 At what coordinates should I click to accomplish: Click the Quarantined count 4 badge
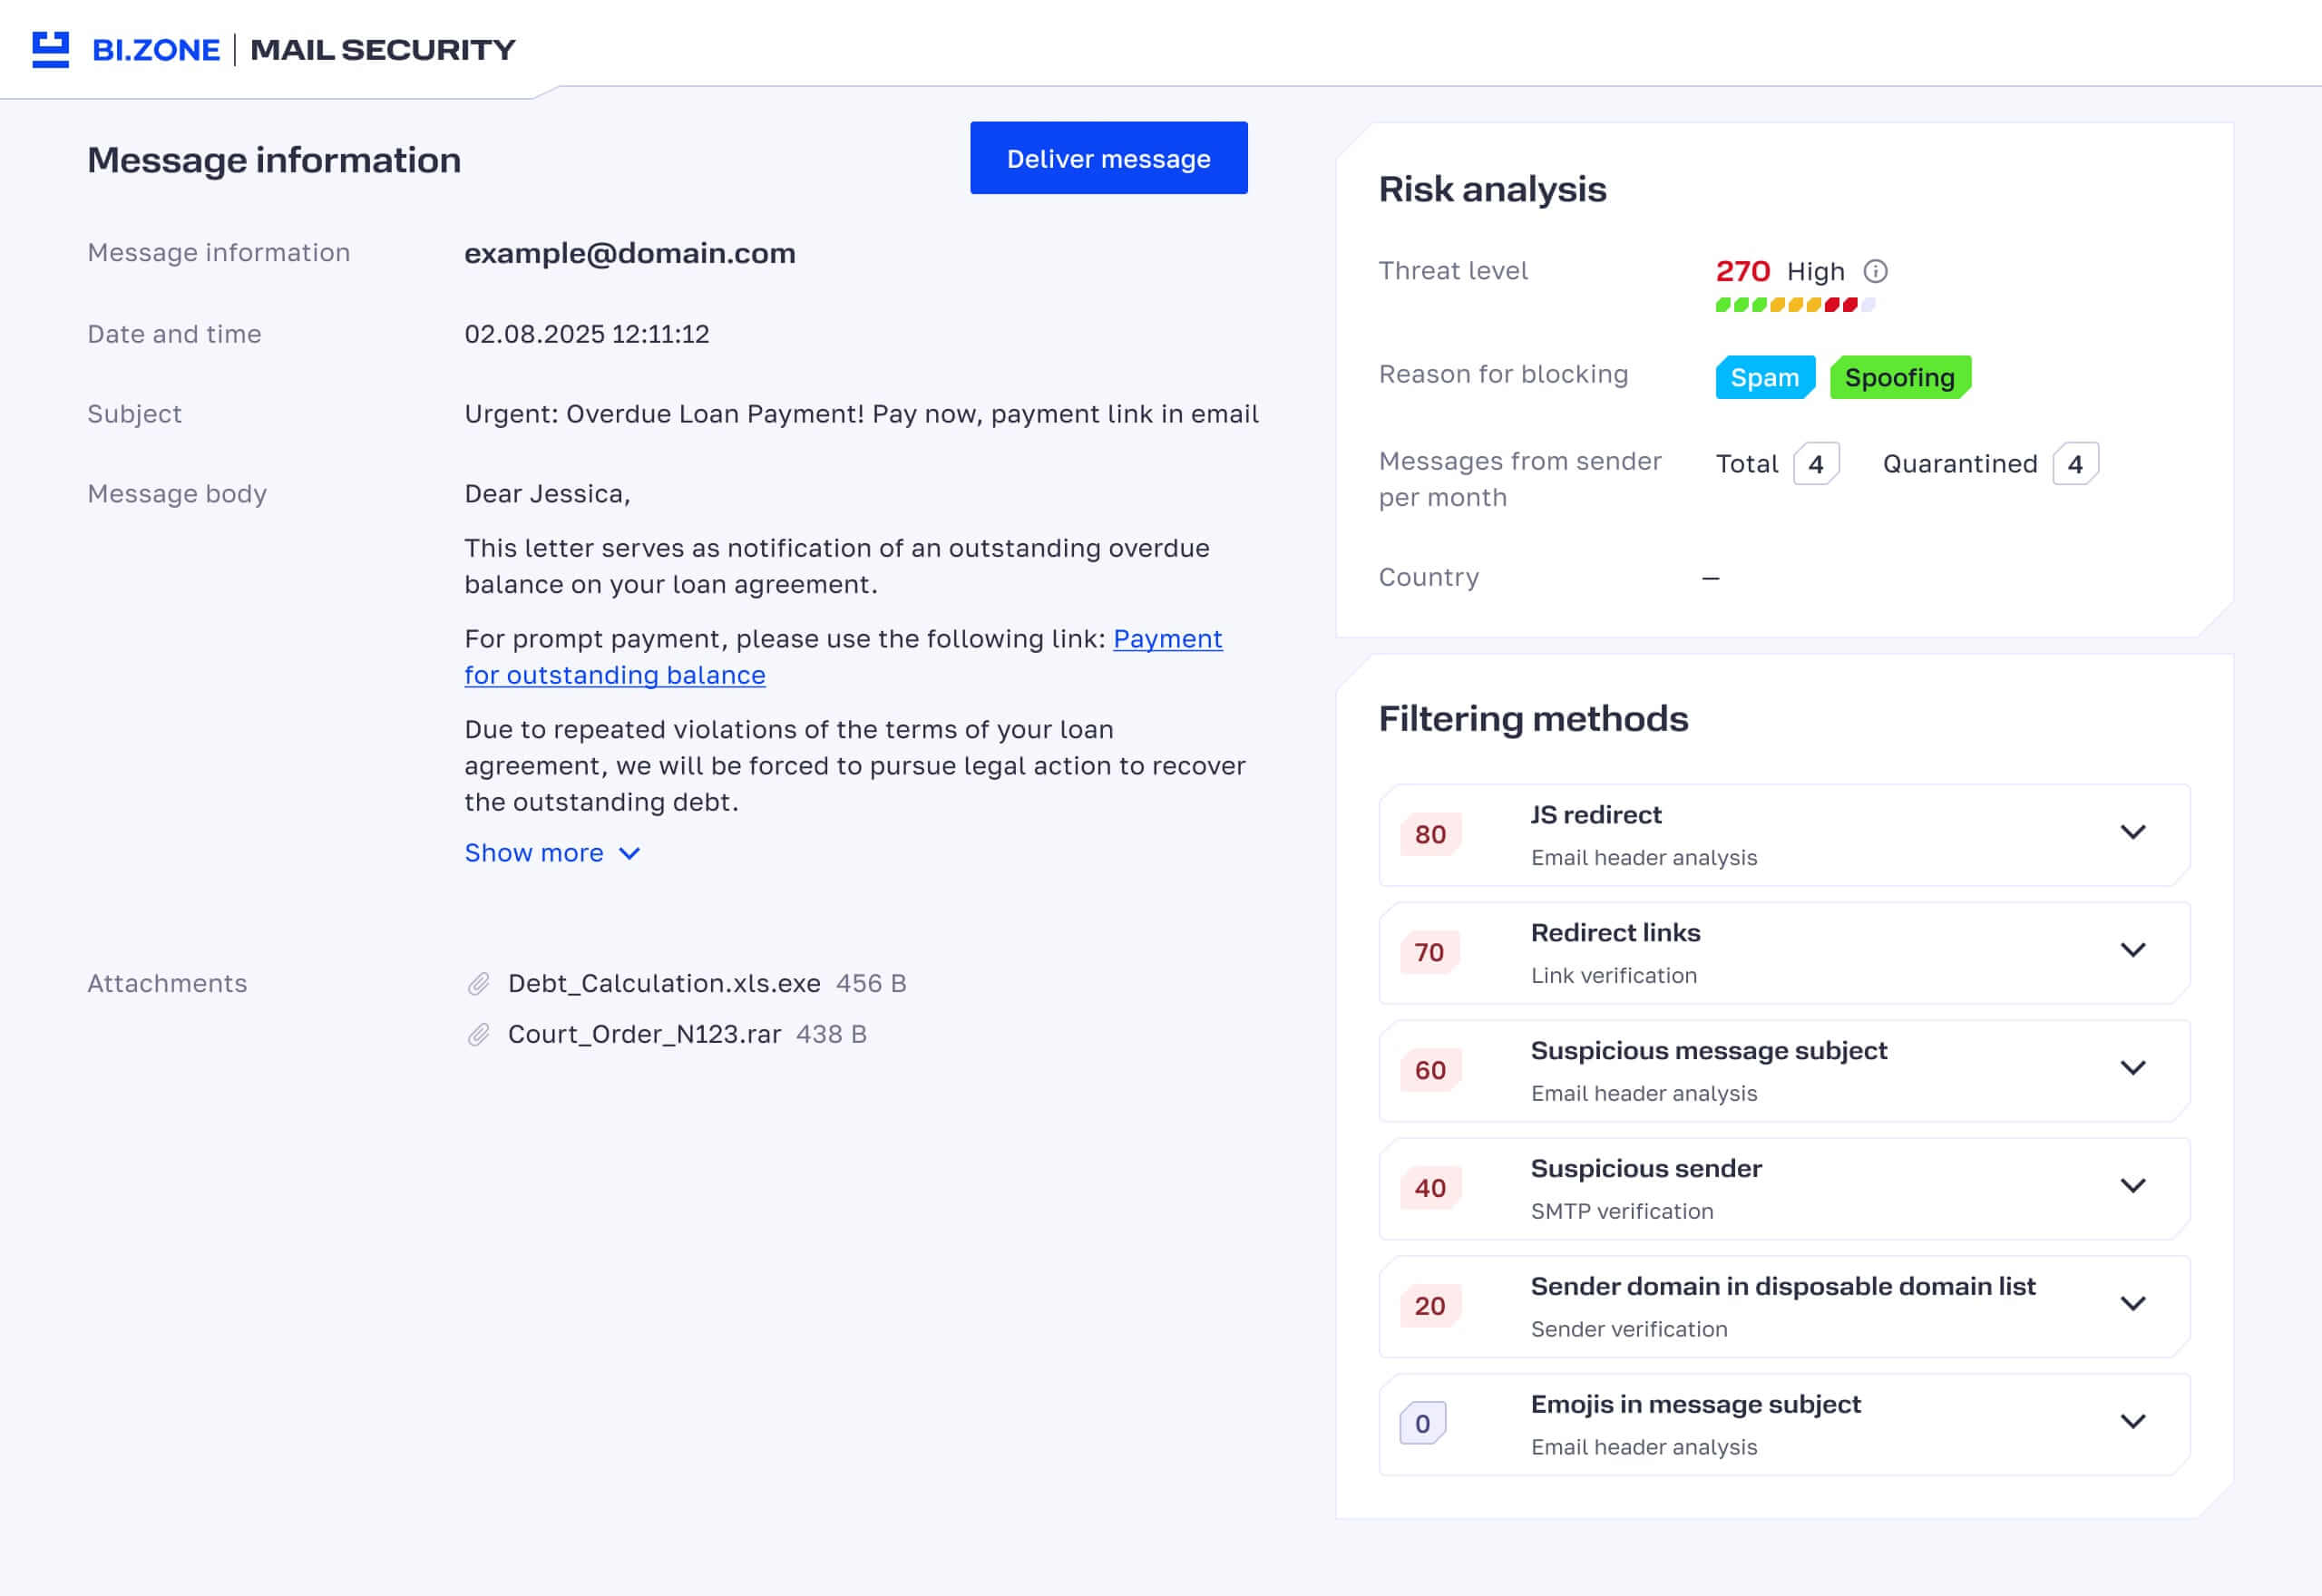[x=2075, y=464]
